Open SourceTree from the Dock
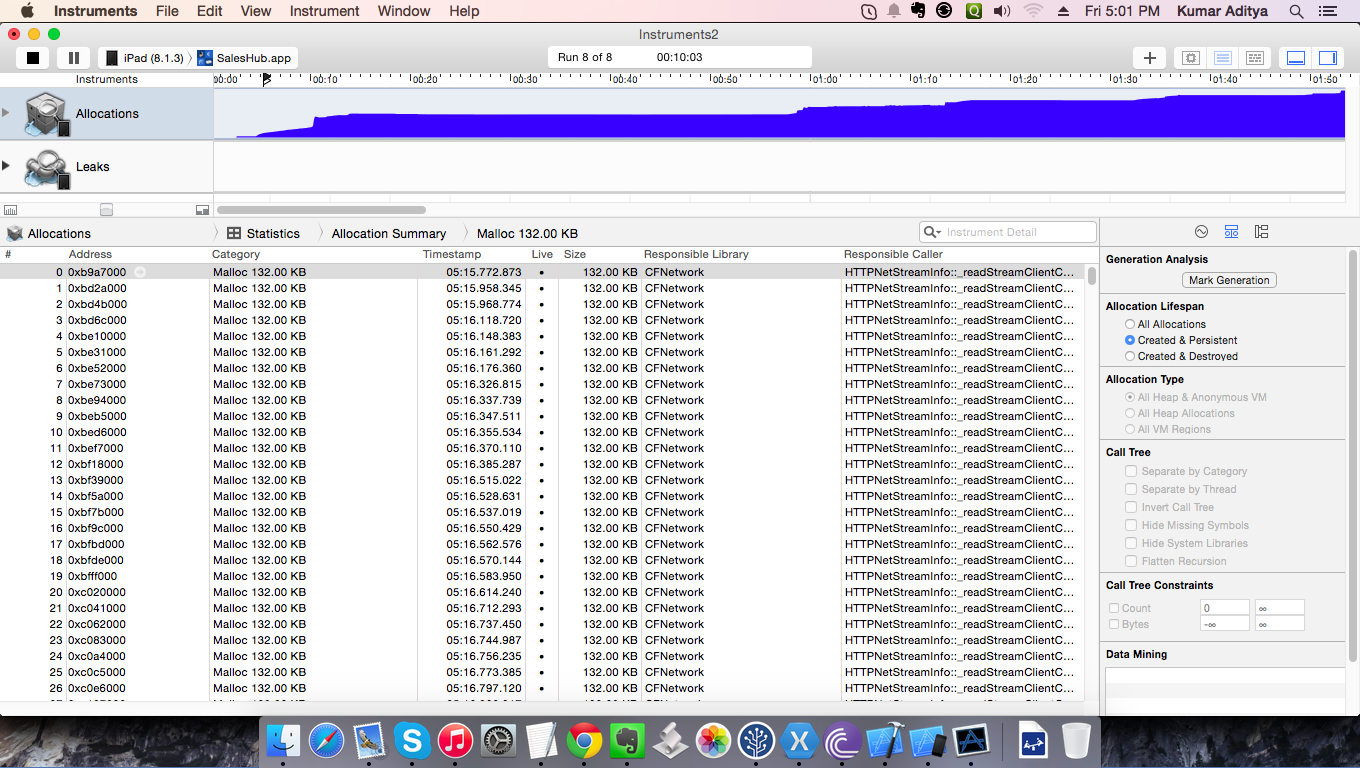 click(x=756, y=741)
